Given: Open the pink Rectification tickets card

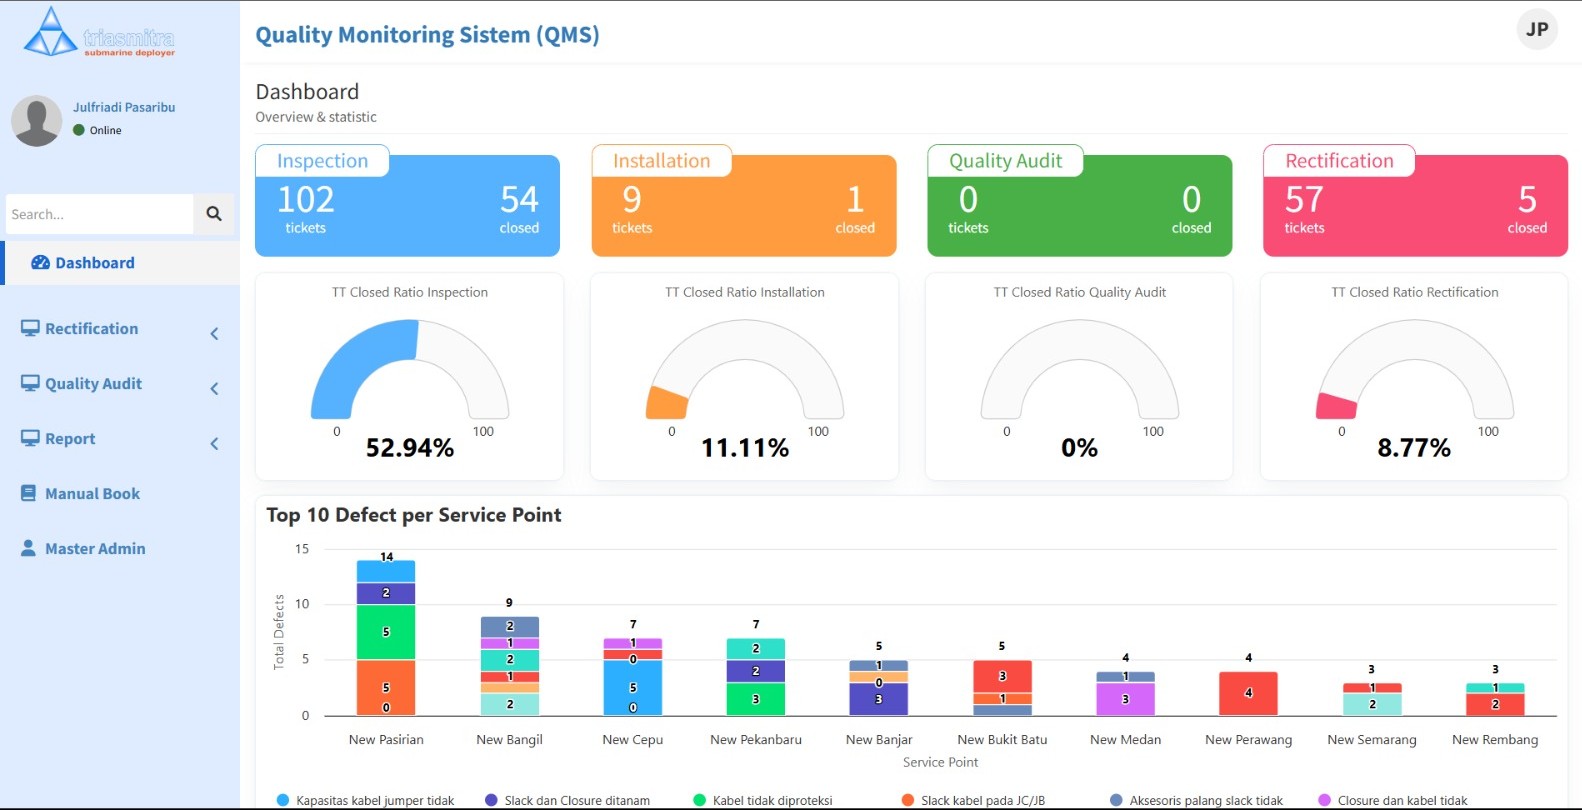Looking at the screenshot, I should coord(1414,206).
